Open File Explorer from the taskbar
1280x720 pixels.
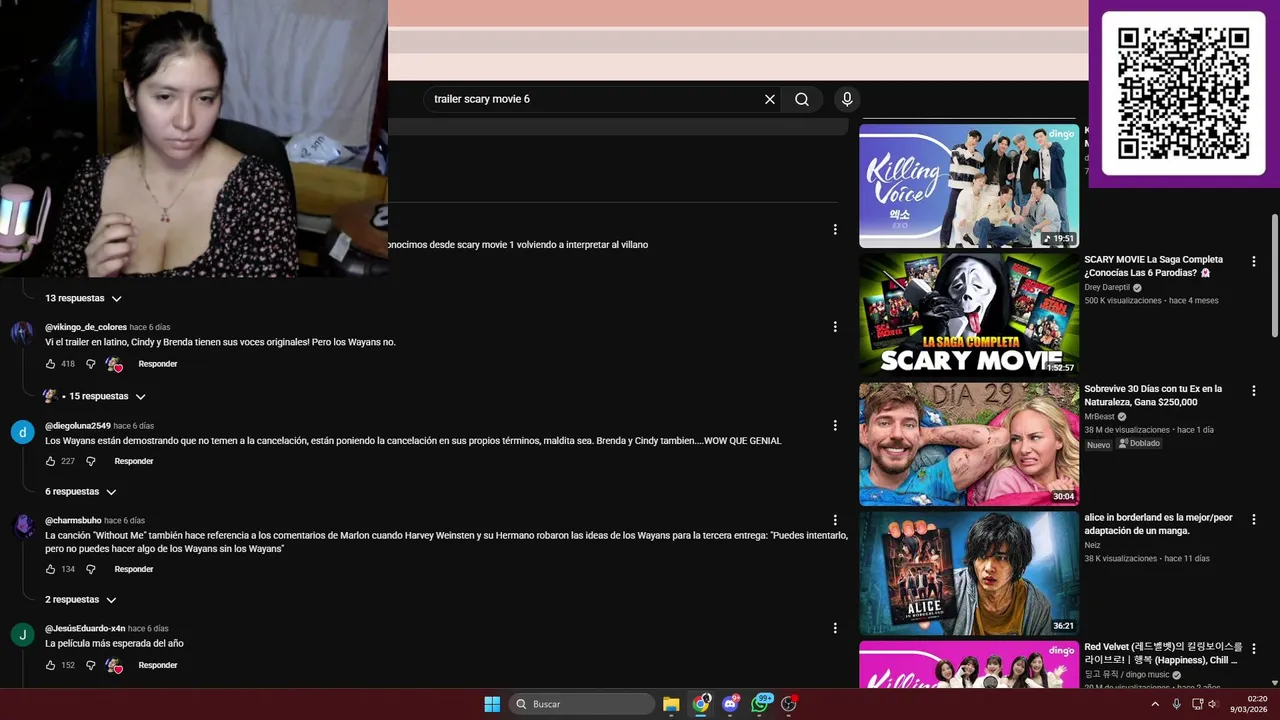coord(671,704)
